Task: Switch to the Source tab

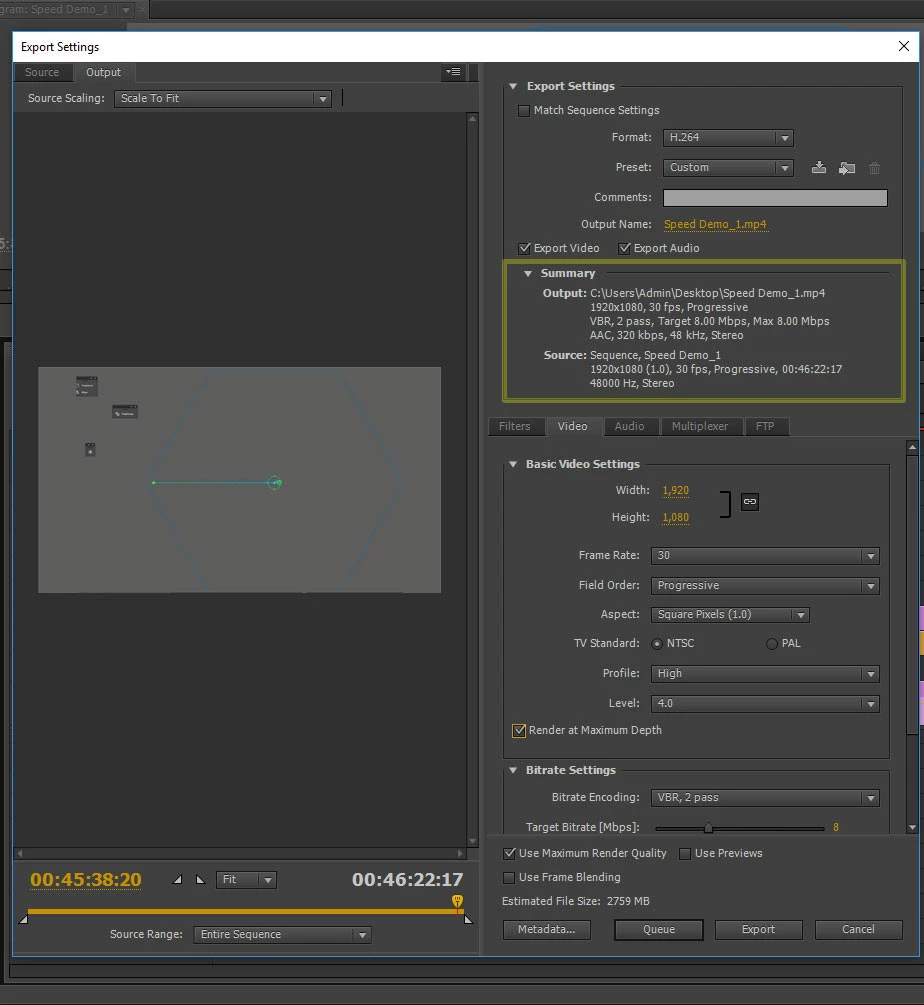Action: click(x=42, y=72)
